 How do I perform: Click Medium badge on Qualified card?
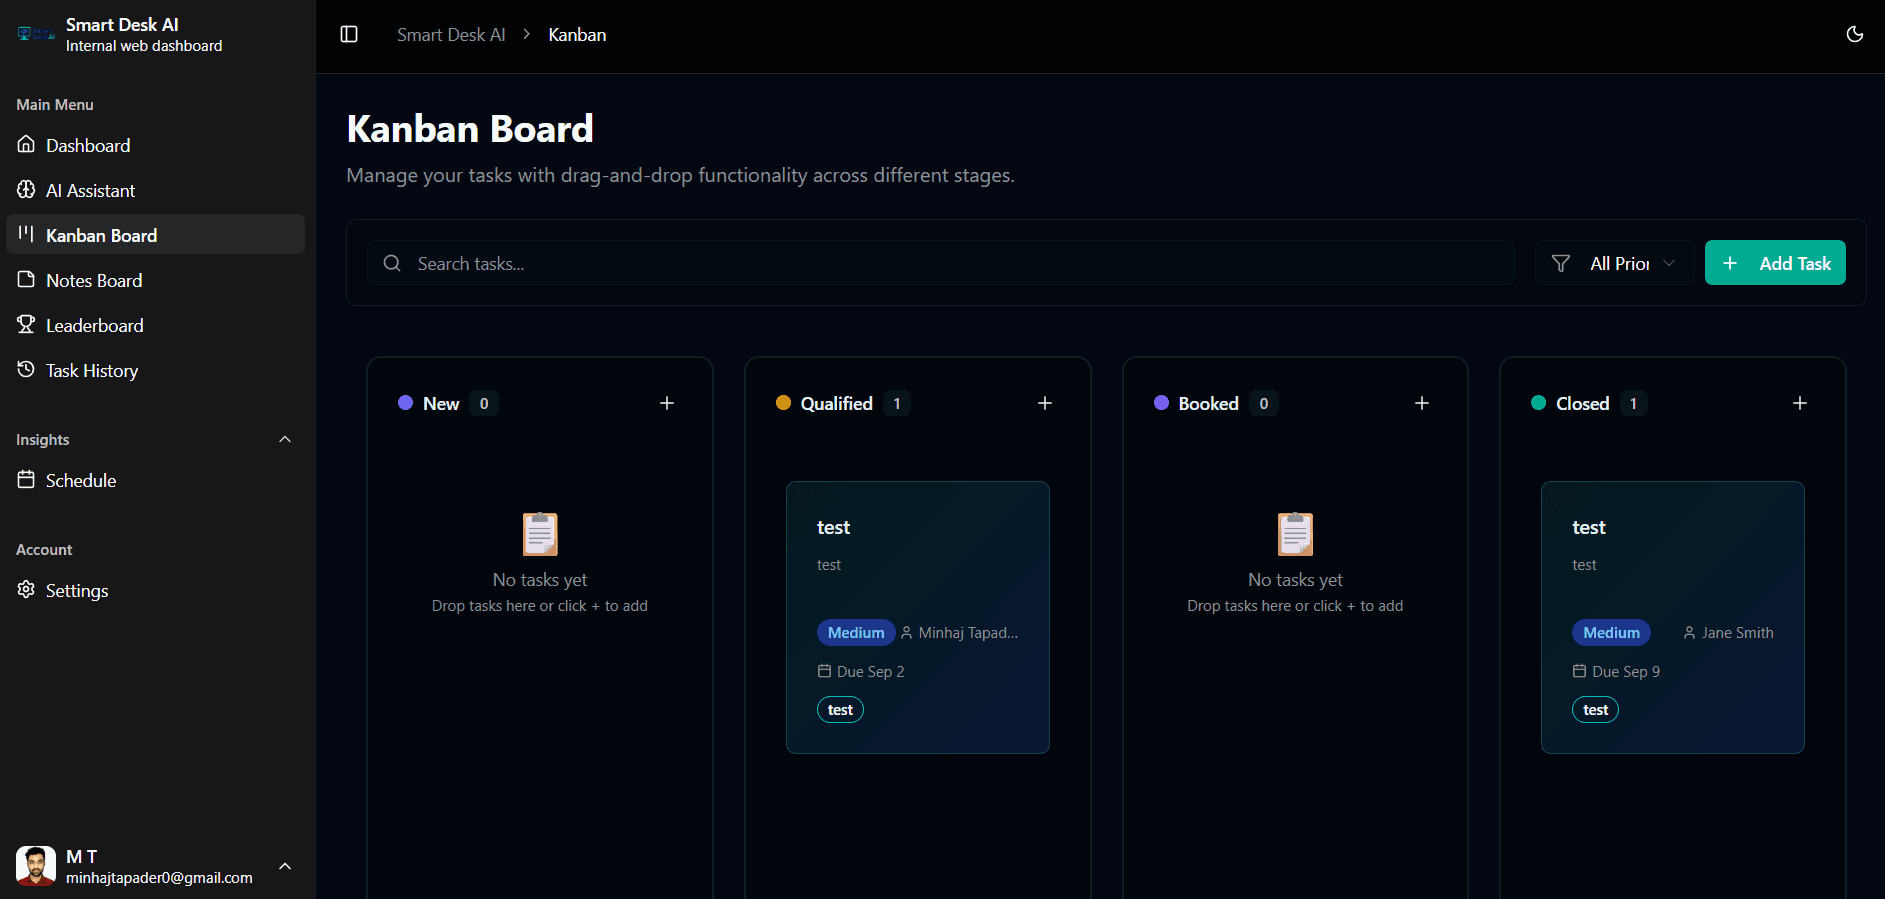tap(856, 633)
